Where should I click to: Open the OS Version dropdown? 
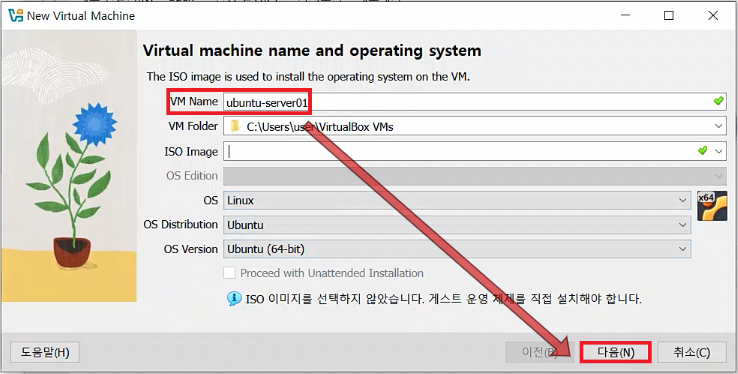(x=457, y=249)
